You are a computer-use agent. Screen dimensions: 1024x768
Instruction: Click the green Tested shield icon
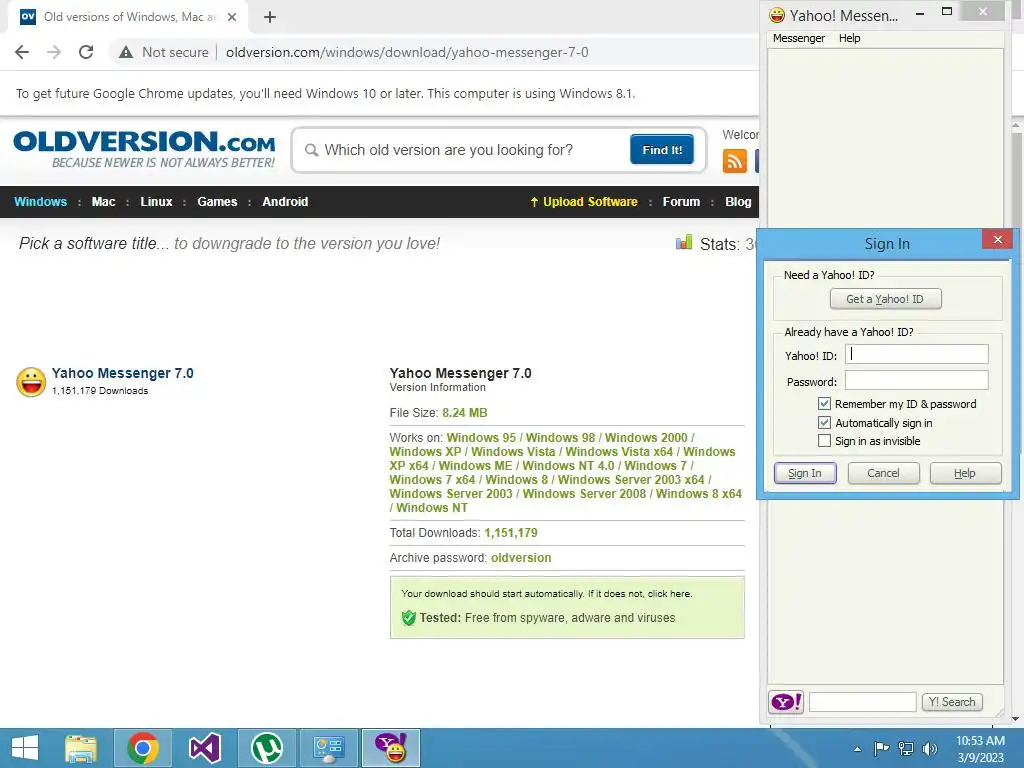click(409, 618)
